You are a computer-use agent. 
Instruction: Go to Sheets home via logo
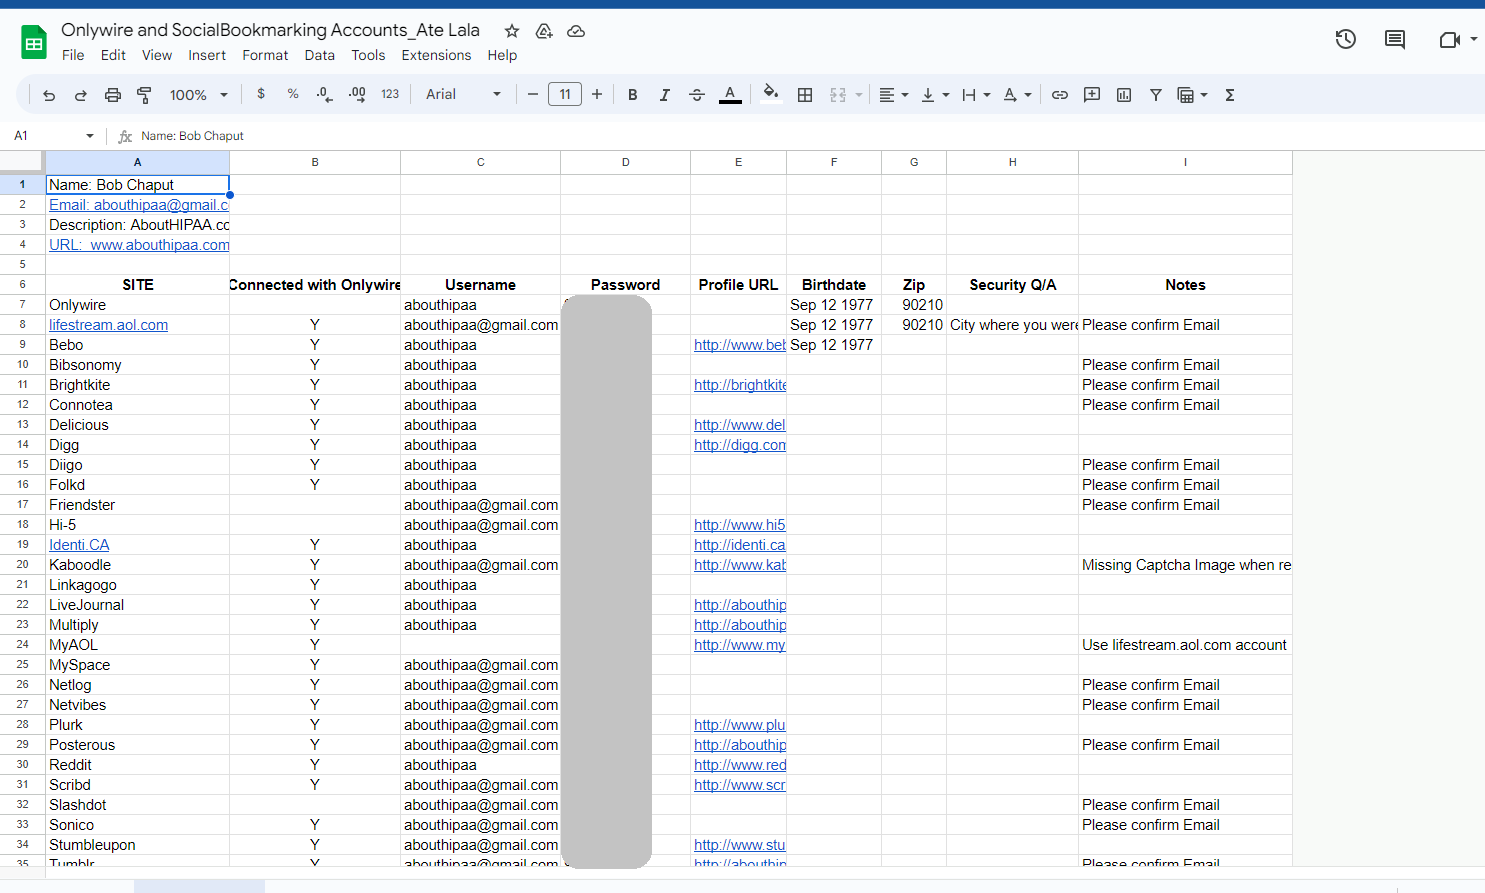click(34, 43)
